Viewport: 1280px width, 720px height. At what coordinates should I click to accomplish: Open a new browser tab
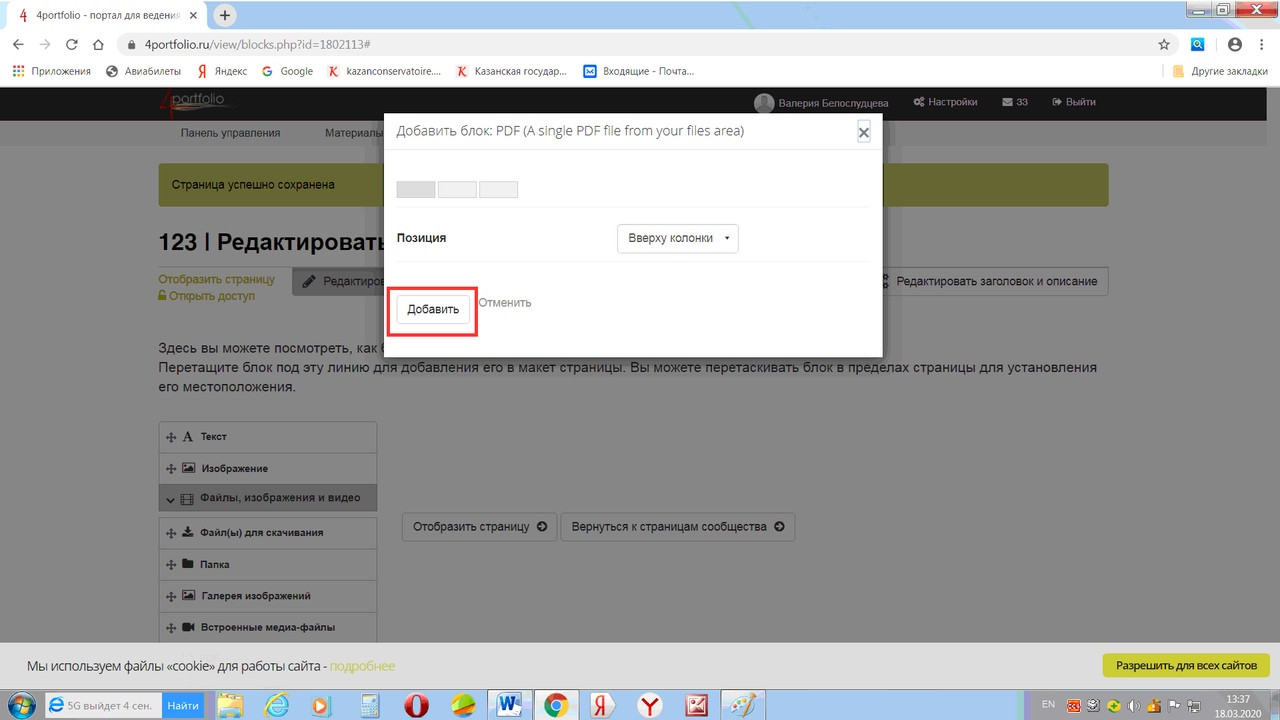pos(225,15)
